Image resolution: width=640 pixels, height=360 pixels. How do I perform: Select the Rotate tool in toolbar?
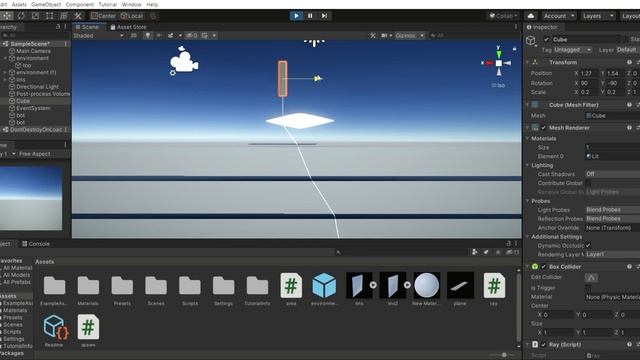[21, 16]
